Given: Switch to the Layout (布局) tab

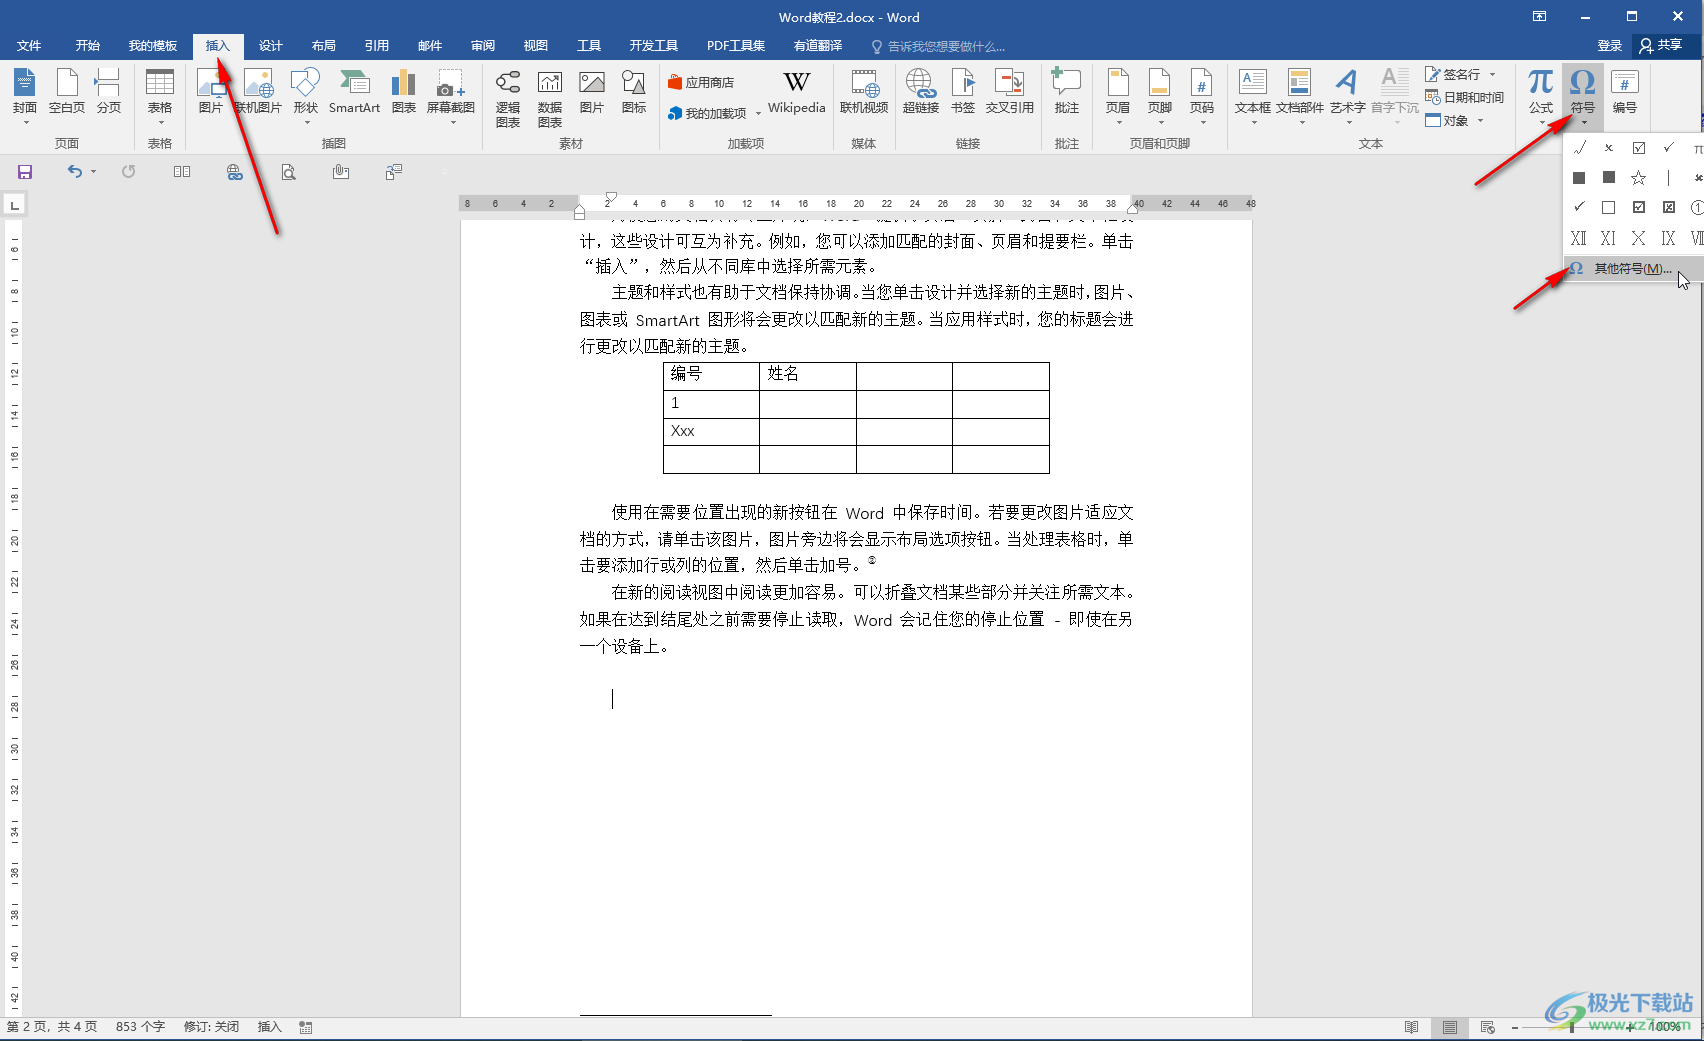Looking at the screenshot, I should point(323,46).
